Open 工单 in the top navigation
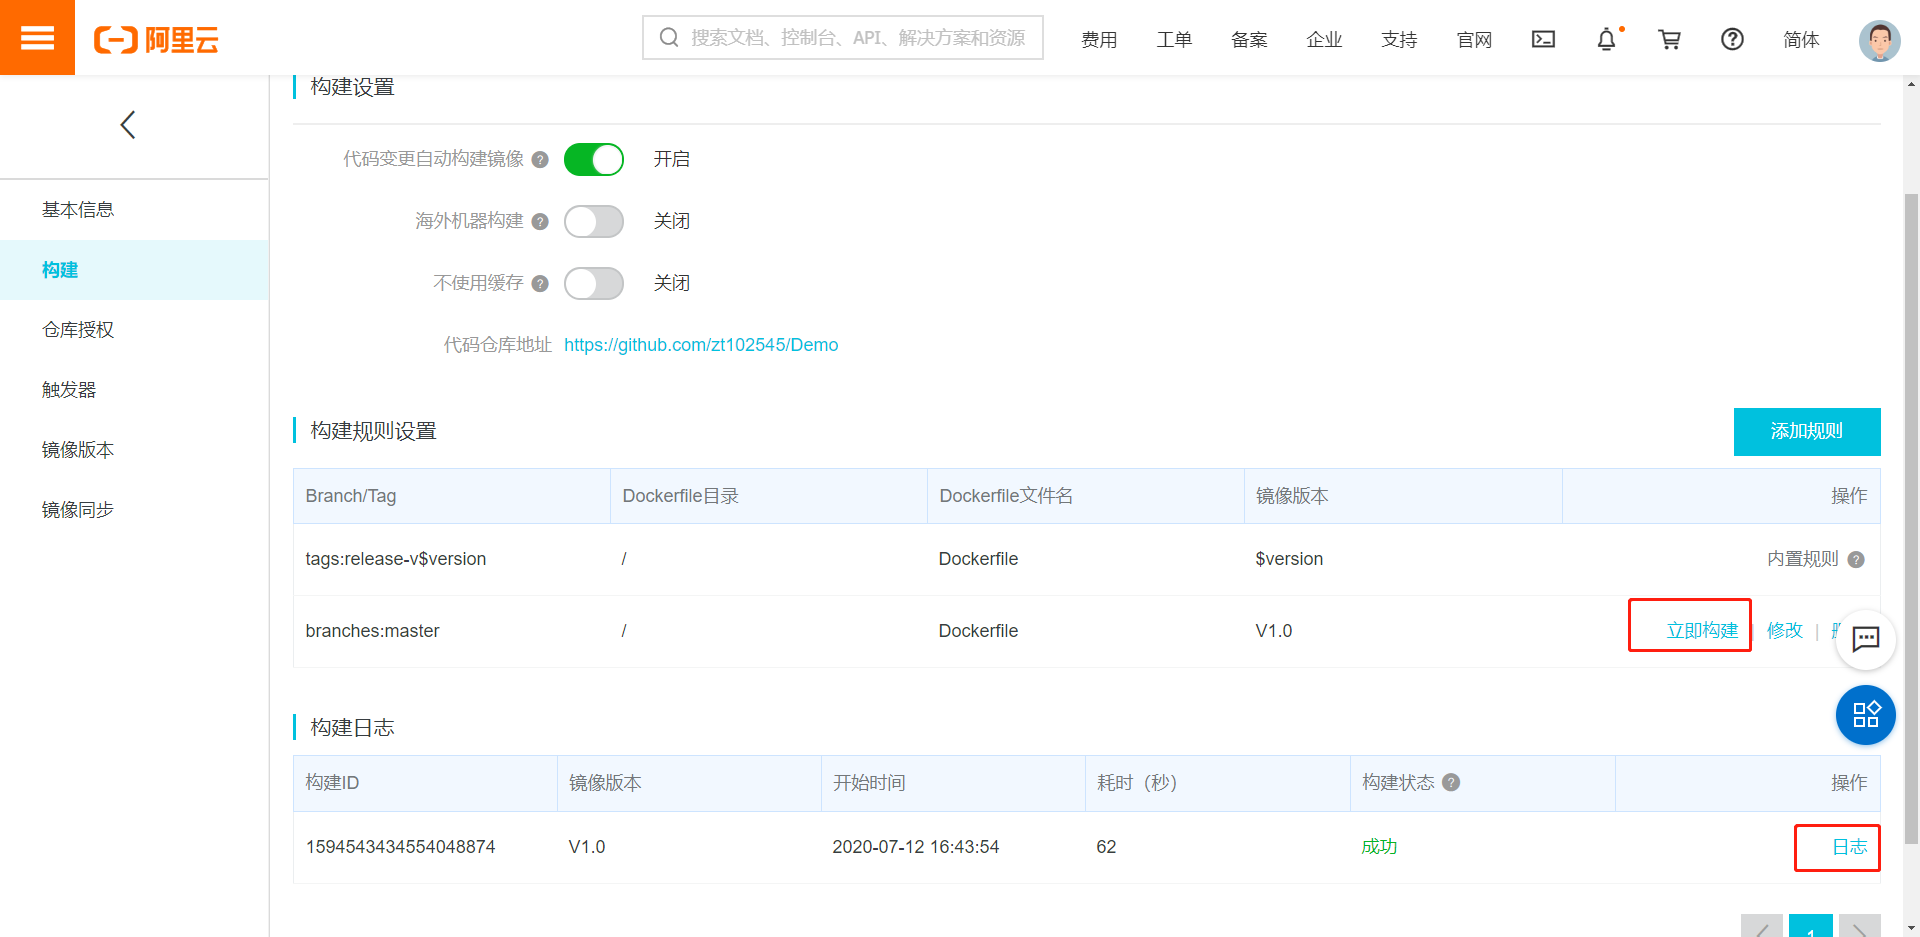1920x937 pixels. (1174, 40)
